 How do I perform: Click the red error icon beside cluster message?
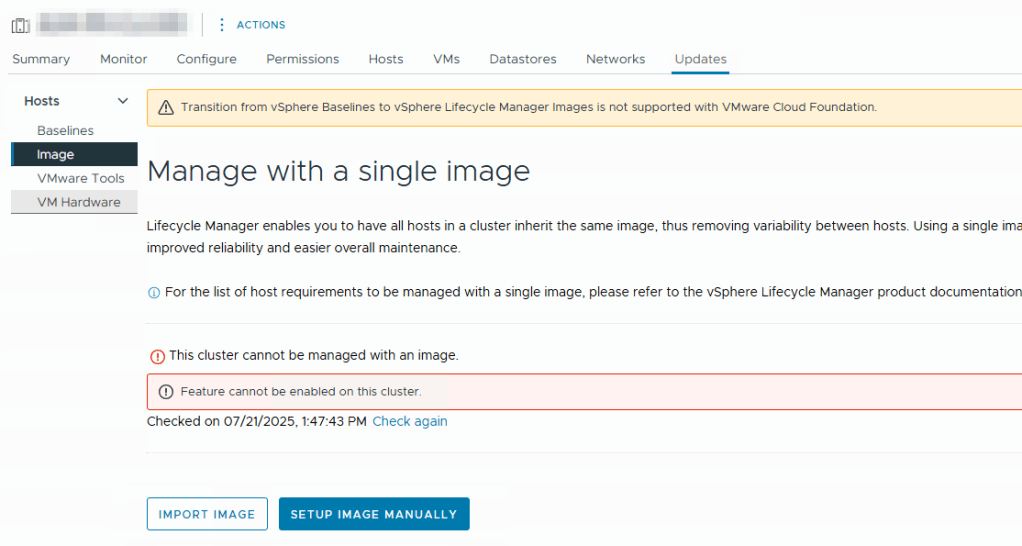click(x=156, y=356)
